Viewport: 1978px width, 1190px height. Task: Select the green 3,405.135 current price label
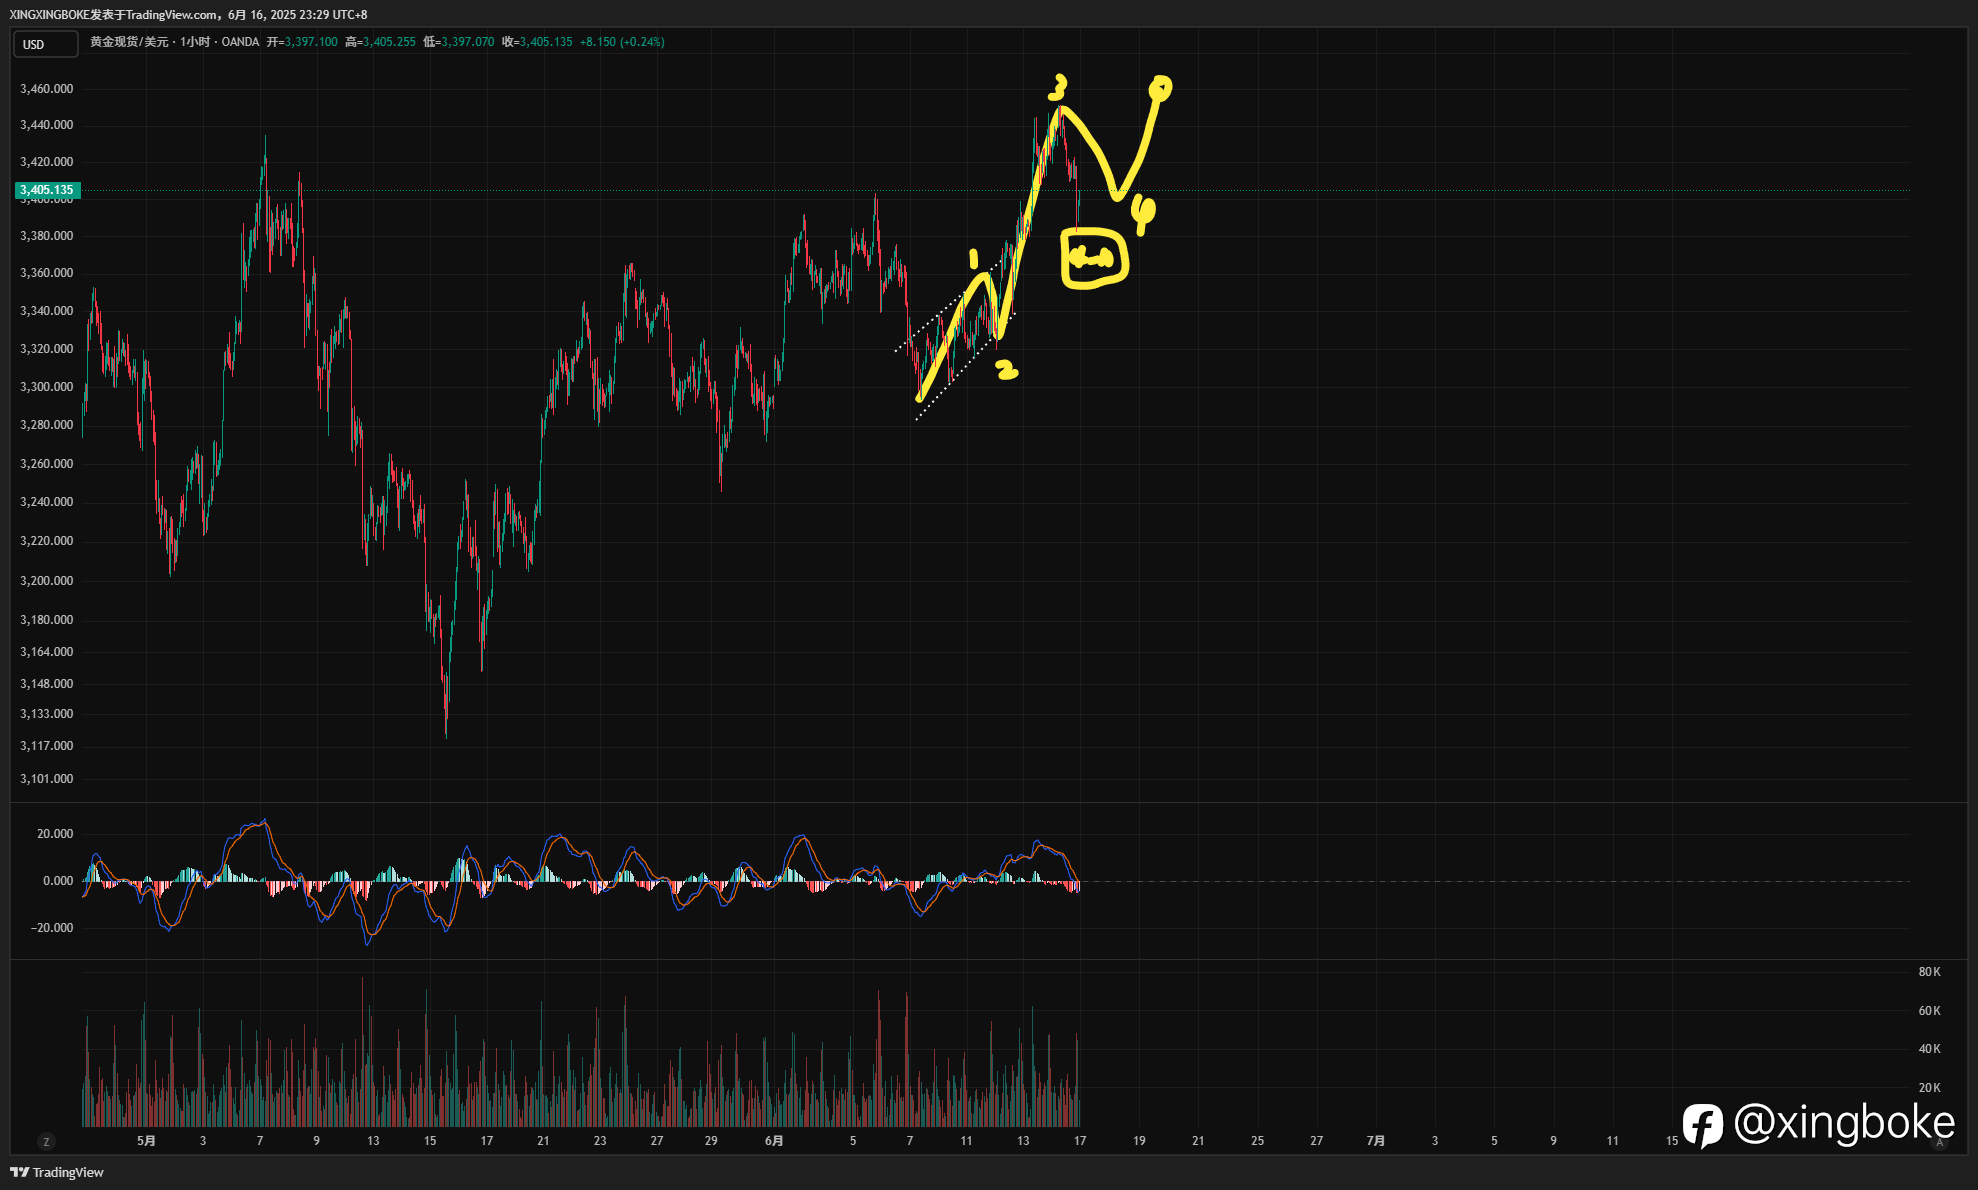pyautogui.click(x=47, y=190)
